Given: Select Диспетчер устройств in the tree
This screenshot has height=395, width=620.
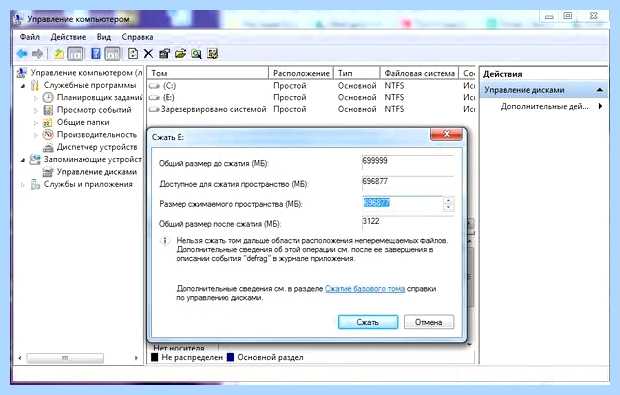Looking at the screenshot, I should tap(97, 147).
